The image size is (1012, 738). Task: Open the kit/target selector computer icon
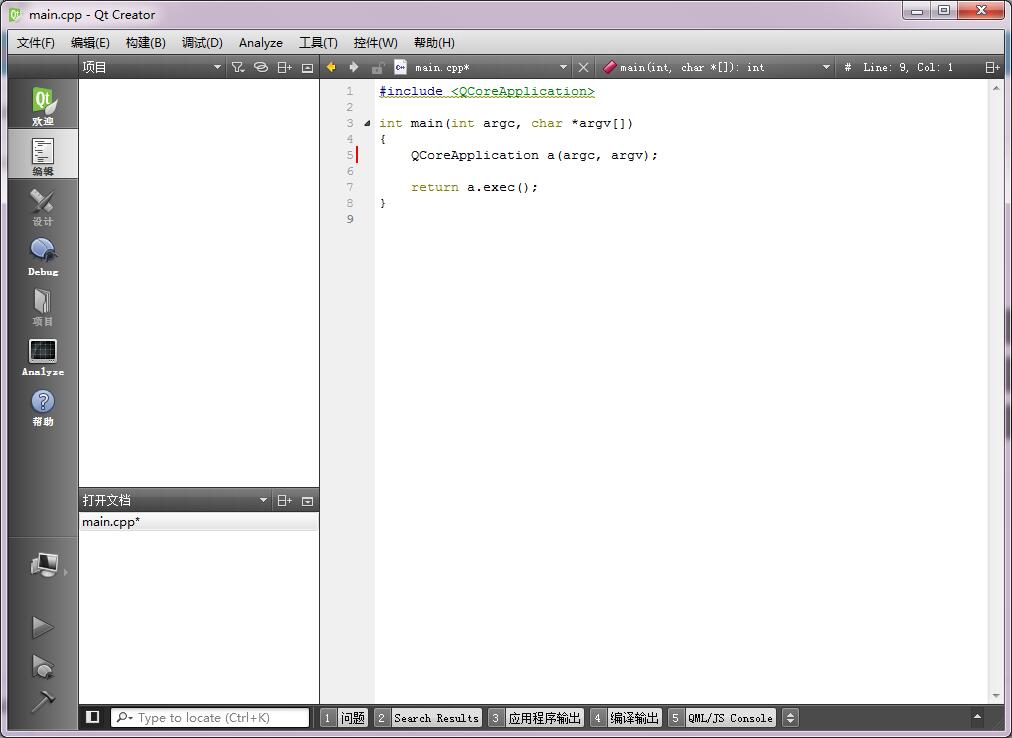click(44, 566)
